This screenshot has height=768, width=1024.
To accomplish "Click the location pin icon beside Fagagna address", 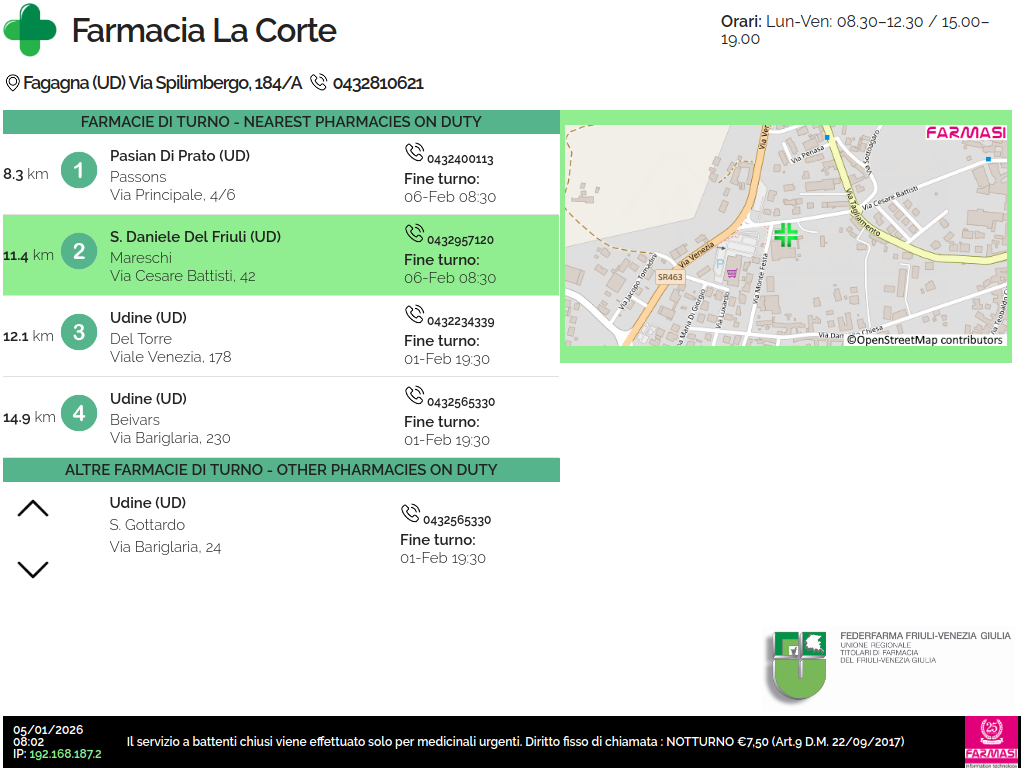I will 13,83.
